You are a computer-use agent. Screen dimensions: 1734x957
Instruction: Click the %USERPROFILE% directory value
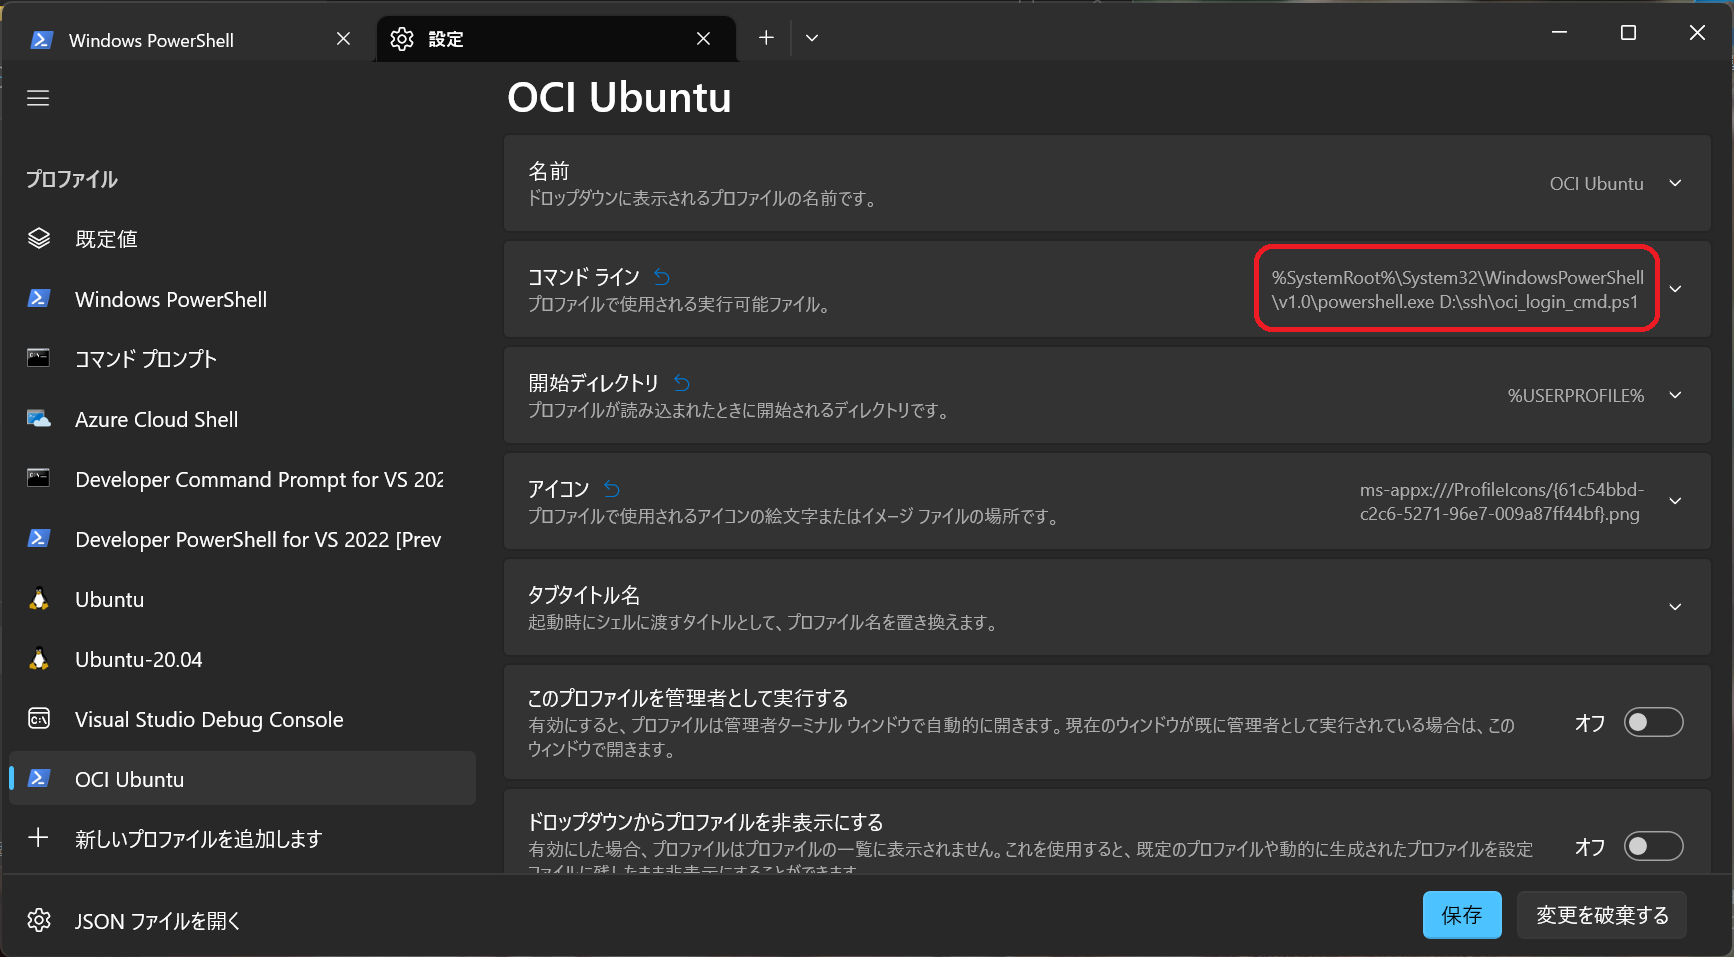pyautogui.click(x=1576, y=396)
